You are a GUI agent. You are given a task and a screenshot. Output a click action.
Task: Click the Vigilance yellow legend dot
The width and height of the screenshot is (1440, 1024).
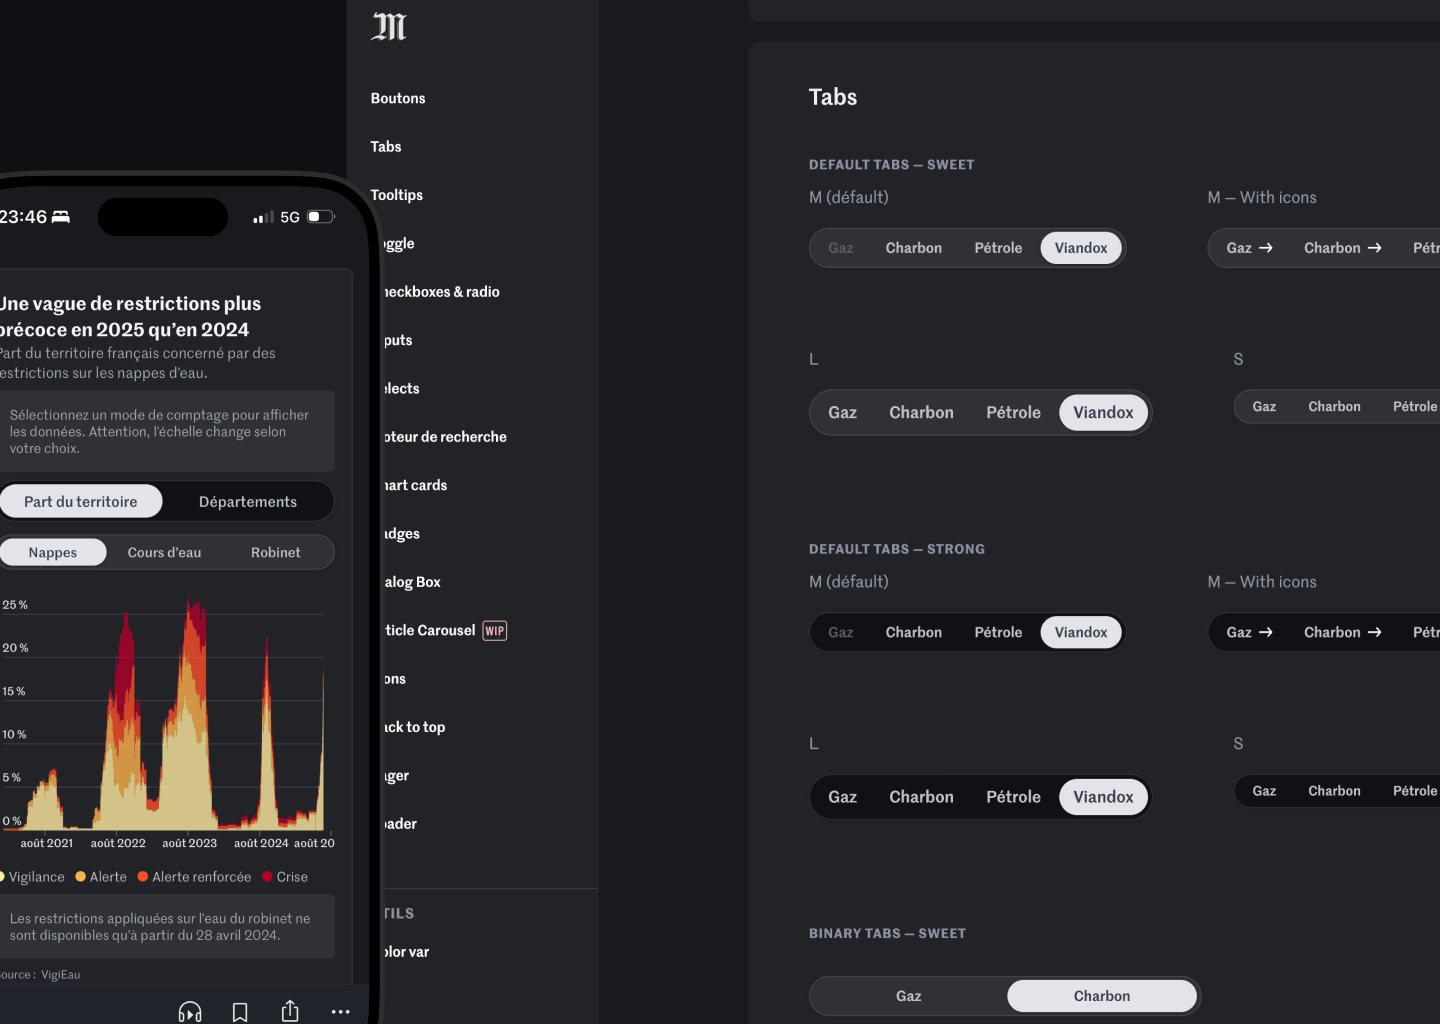pyautogui.click(x=2, y=877)
